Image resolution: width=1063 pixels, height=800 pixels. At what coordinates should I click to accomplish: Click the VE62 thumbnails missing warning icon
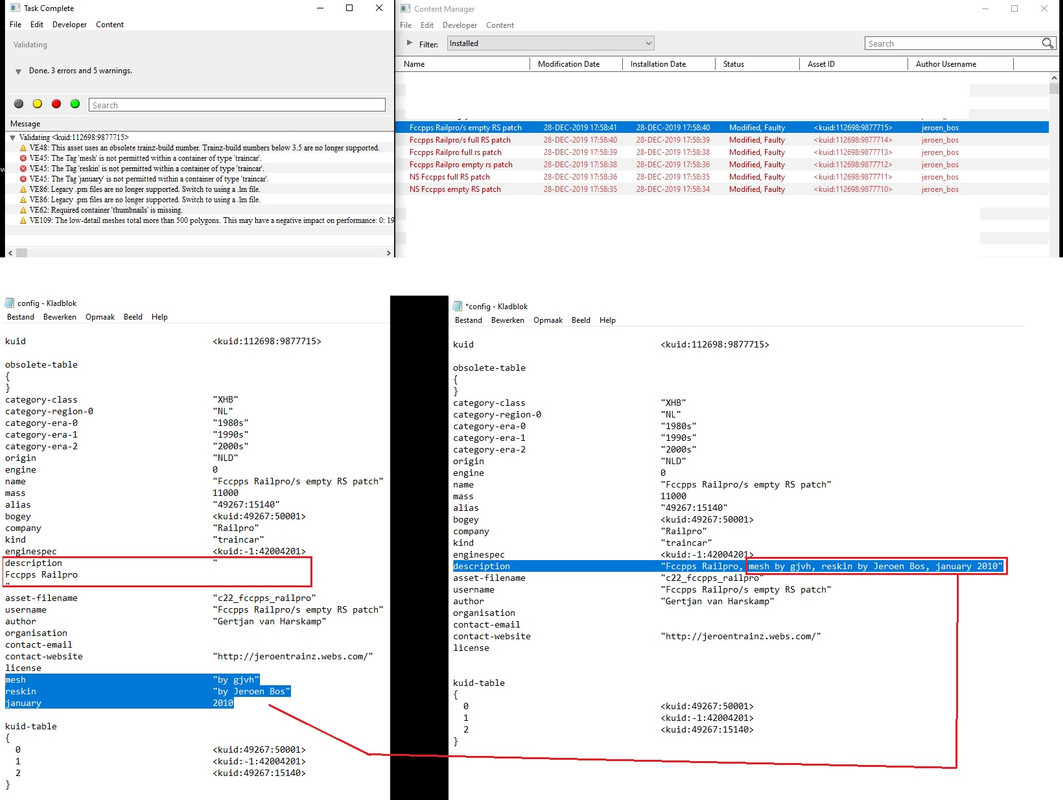[x=23, y=210]
